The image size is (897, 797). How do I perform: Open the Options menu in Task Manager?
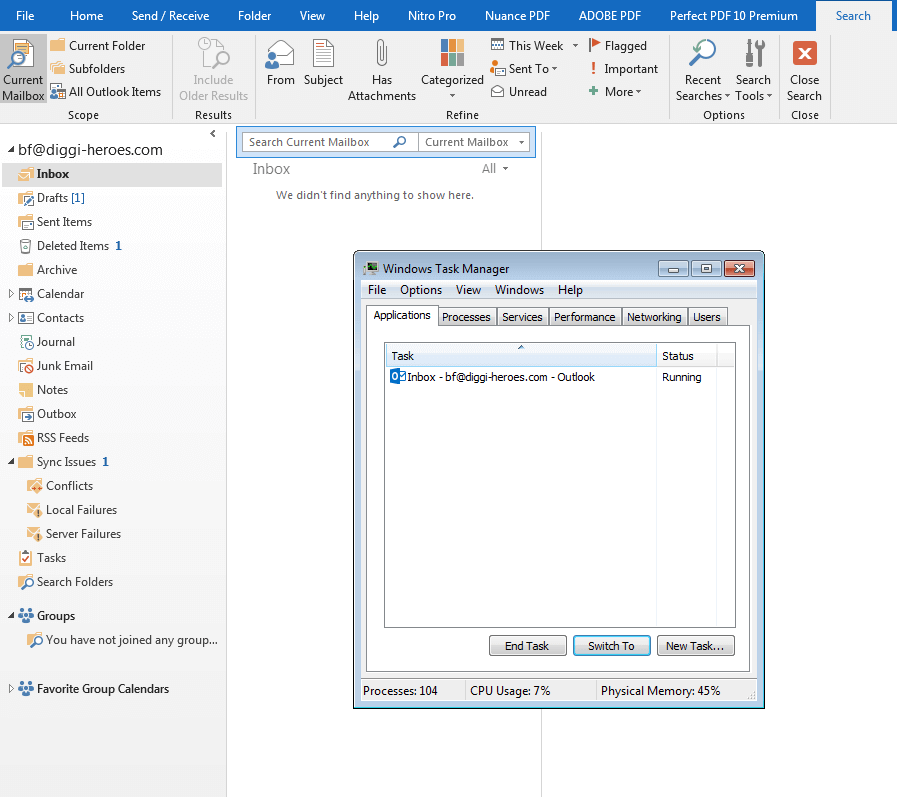pos(420,290)
